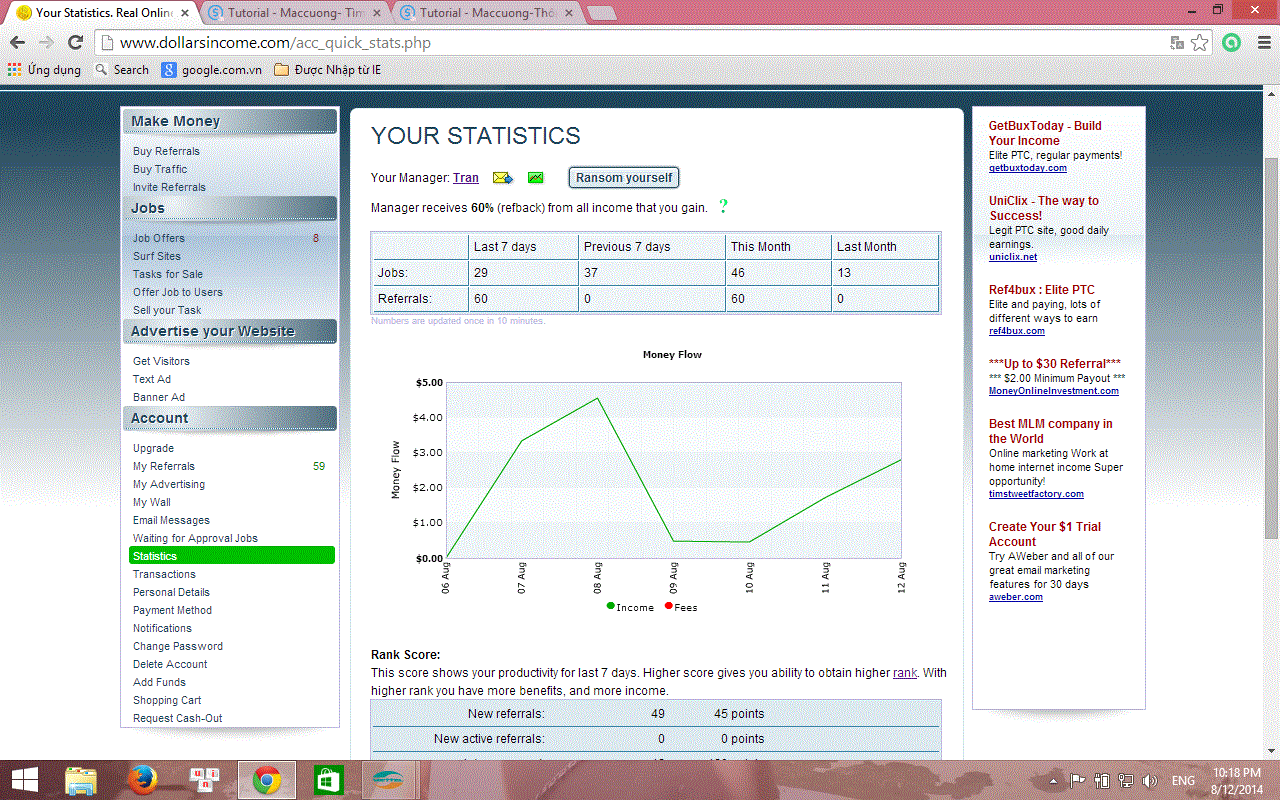Image resolution: width=1280 pixels, height=800 pixels.
Task: Click the ENG input language indicator
Action: [x=1183, y=781]
